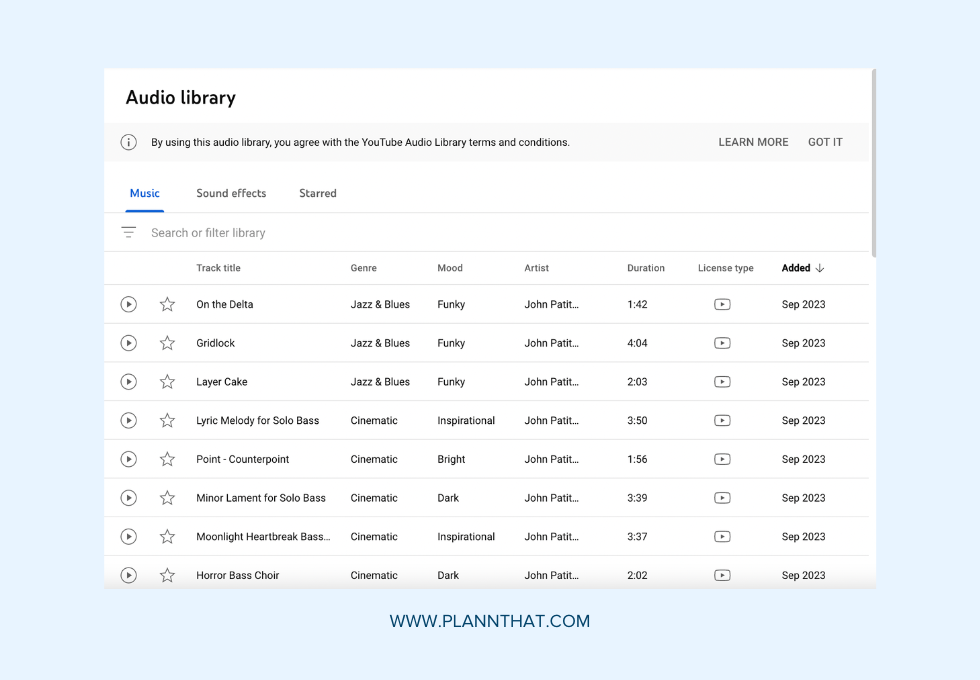This screenshot has width=980, height=680.
Task: Star the Layer Cake track
Action: pyautogui.click(x=167, y=382)
